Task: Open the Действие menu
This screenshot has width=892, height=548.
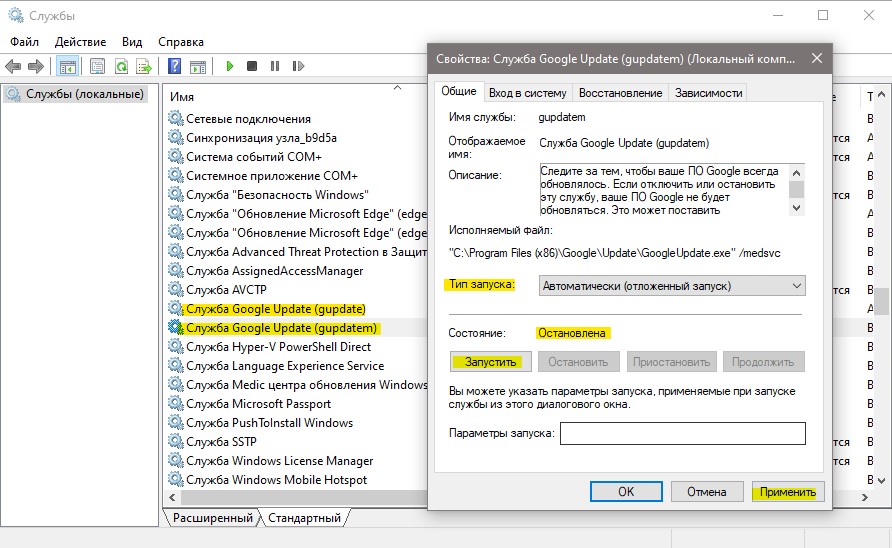Action: point(80,42)
